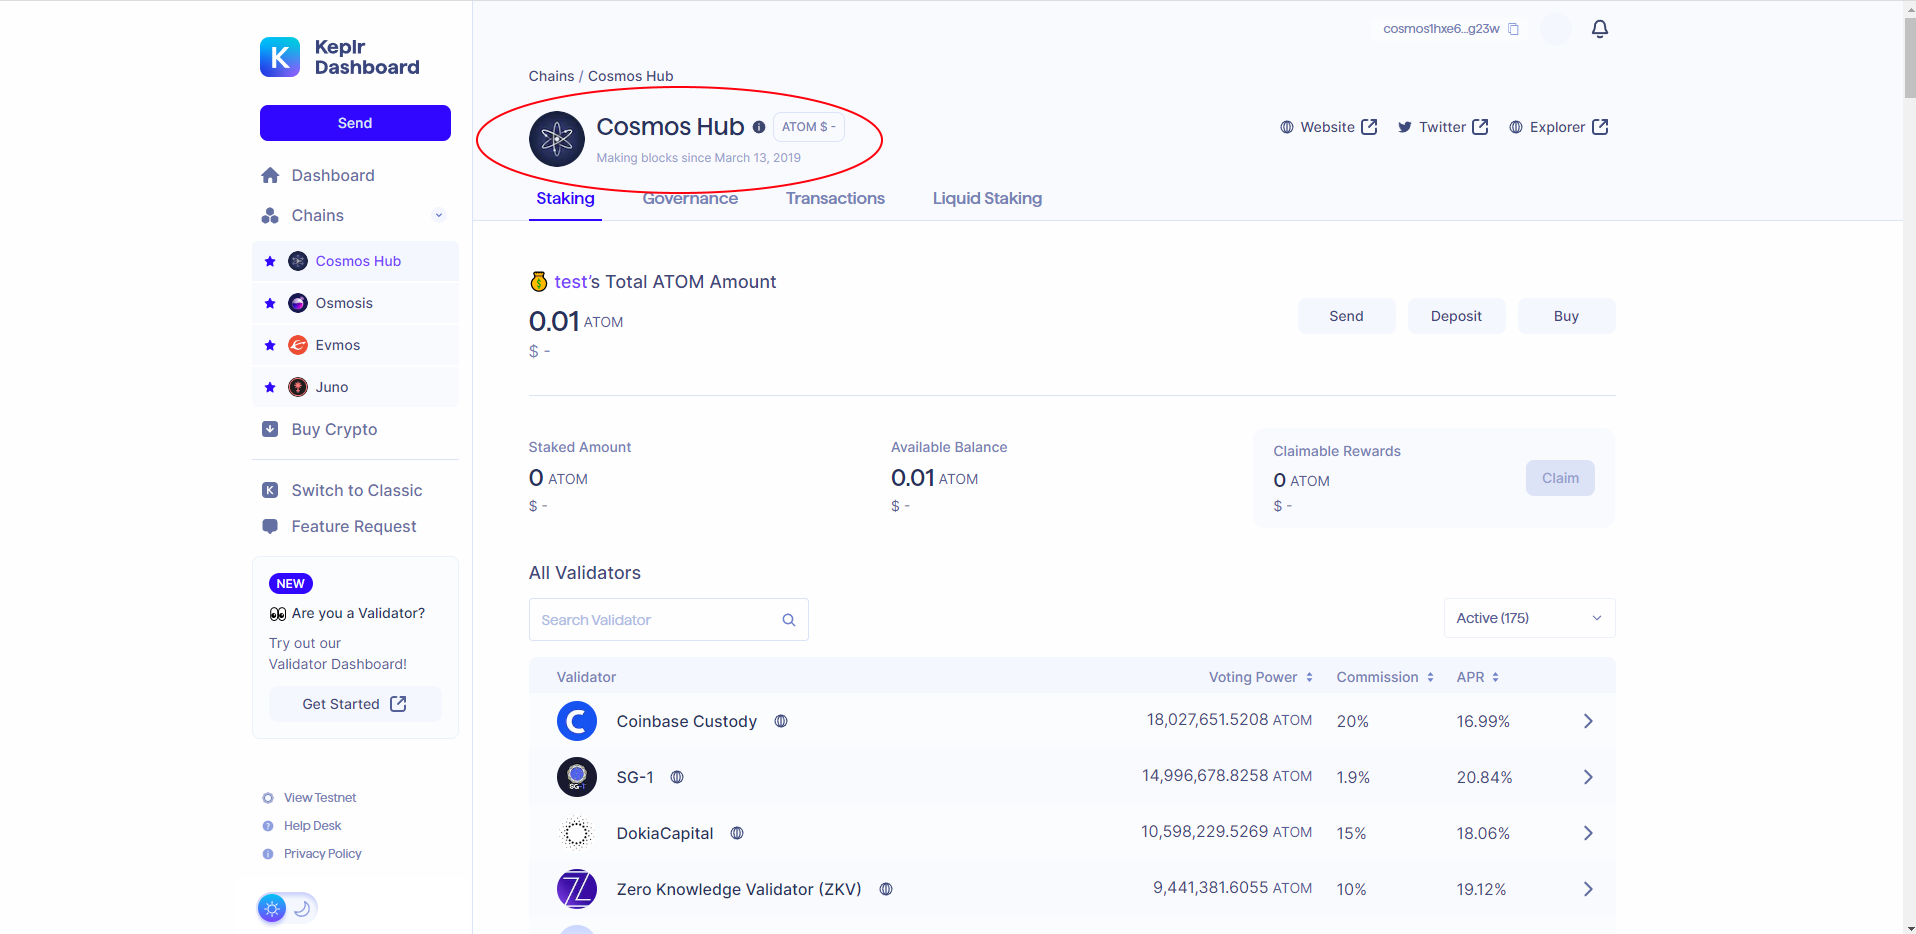Click the Buy button
The width and height of the screenshot is (1916, 934).
point(1566,316)
